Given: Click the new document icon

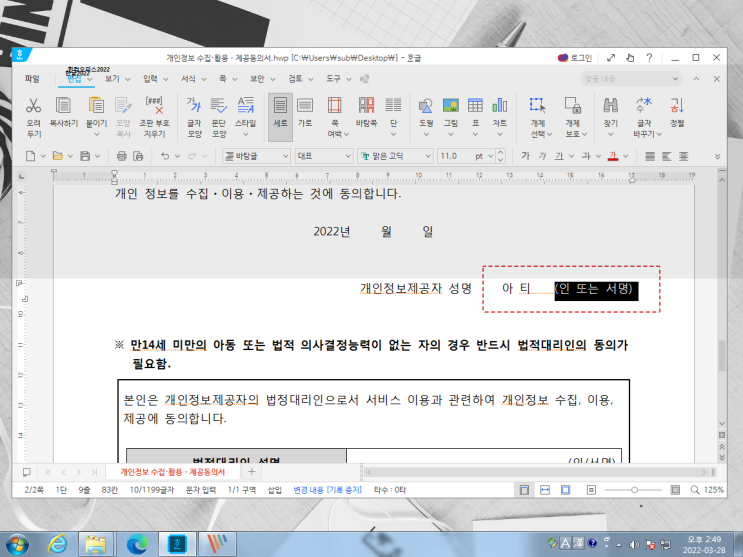Looking at the screenshot, I should pyautogui.click(x=30, y=156).
